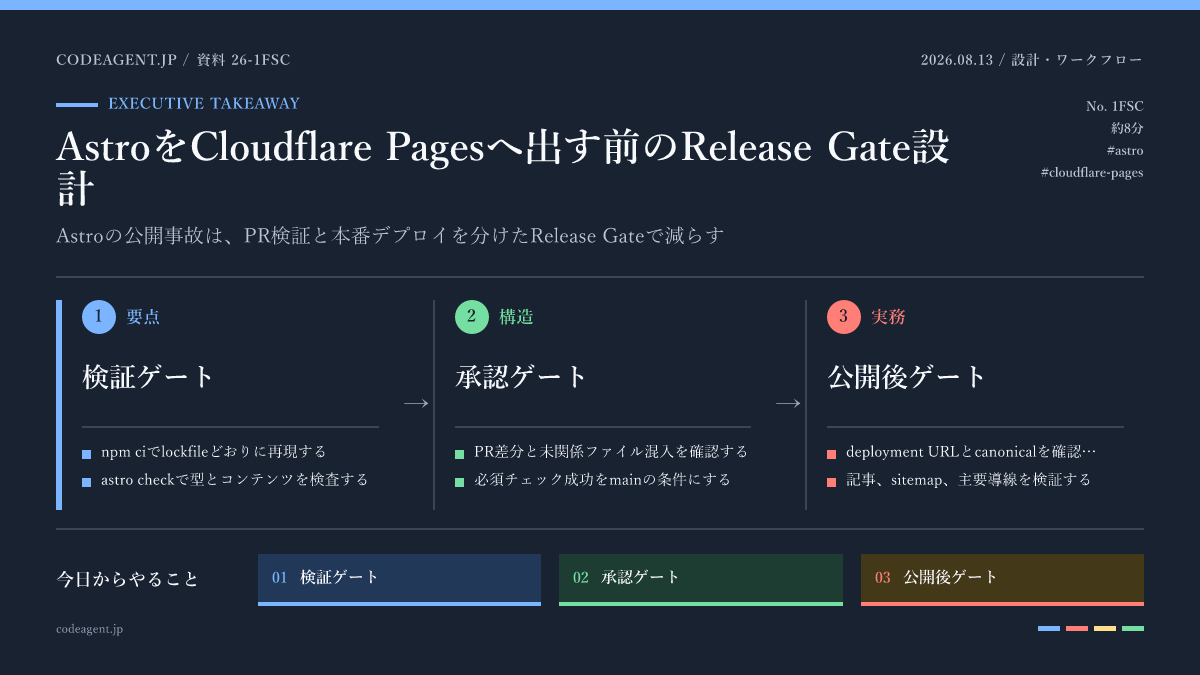
Task: Click bullet 必須チェック成功をmainの条件にする
Action: pyautogui.click(x=603, y=480)
